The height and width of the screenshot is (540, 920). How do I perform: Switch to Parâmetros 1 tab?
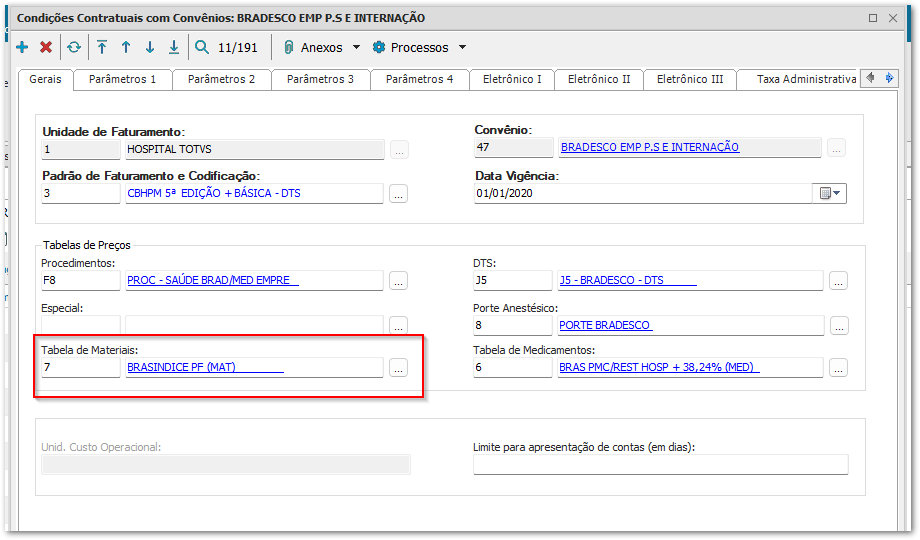coord(123,79)
